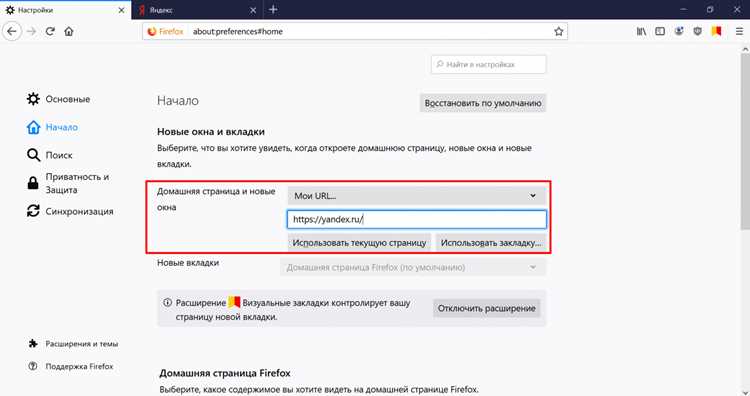Bookmark this page with the star icon
750x396 pixels.
558,32
